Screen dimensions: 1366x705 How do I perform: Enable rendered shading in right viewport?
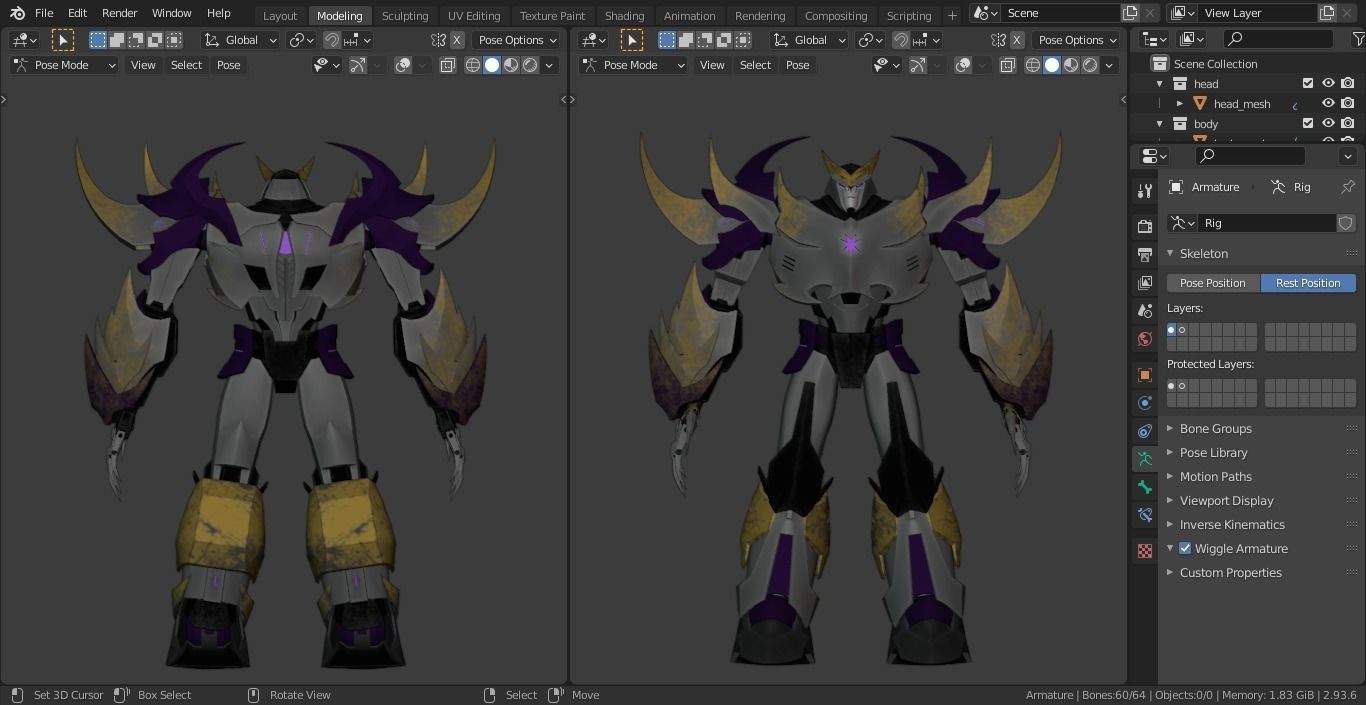tap(1090, 65)
